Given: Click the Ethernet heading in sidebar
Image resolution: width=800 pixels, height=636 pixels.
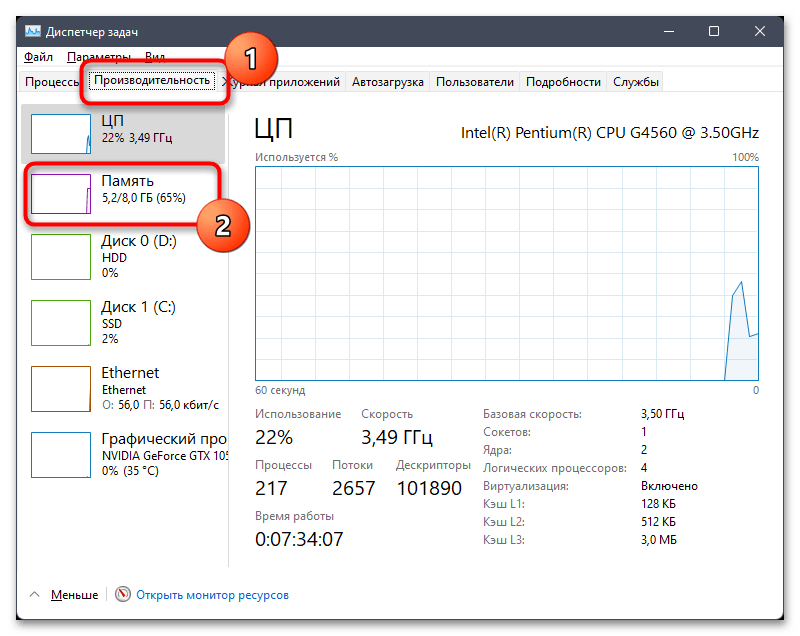Looking at the screenshot, I should (130, 372).
